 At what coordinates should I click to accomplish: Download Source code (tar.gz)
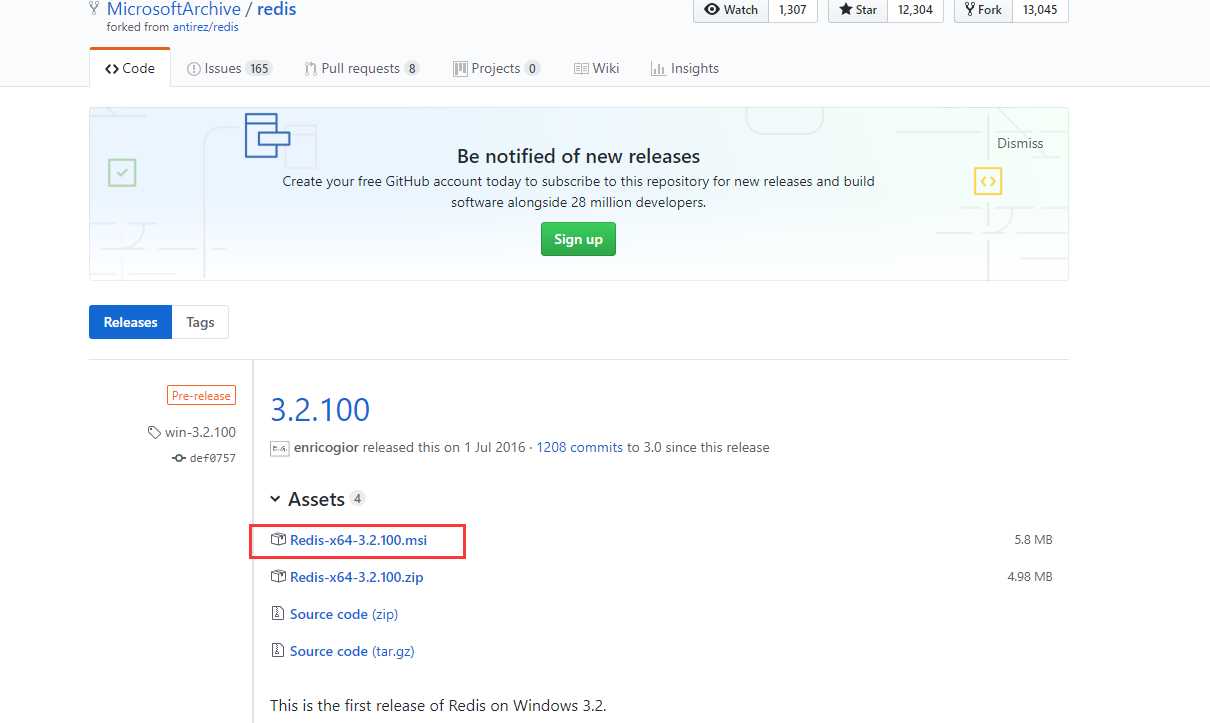tap(352, 651)
